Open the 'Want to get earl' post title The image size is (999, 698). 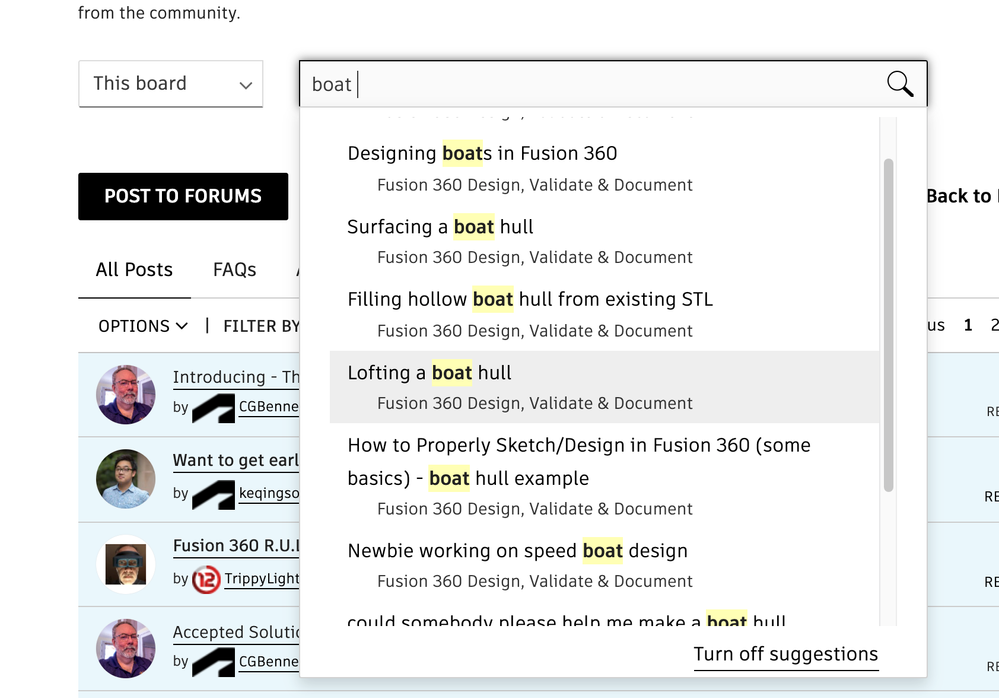point(236,460)
